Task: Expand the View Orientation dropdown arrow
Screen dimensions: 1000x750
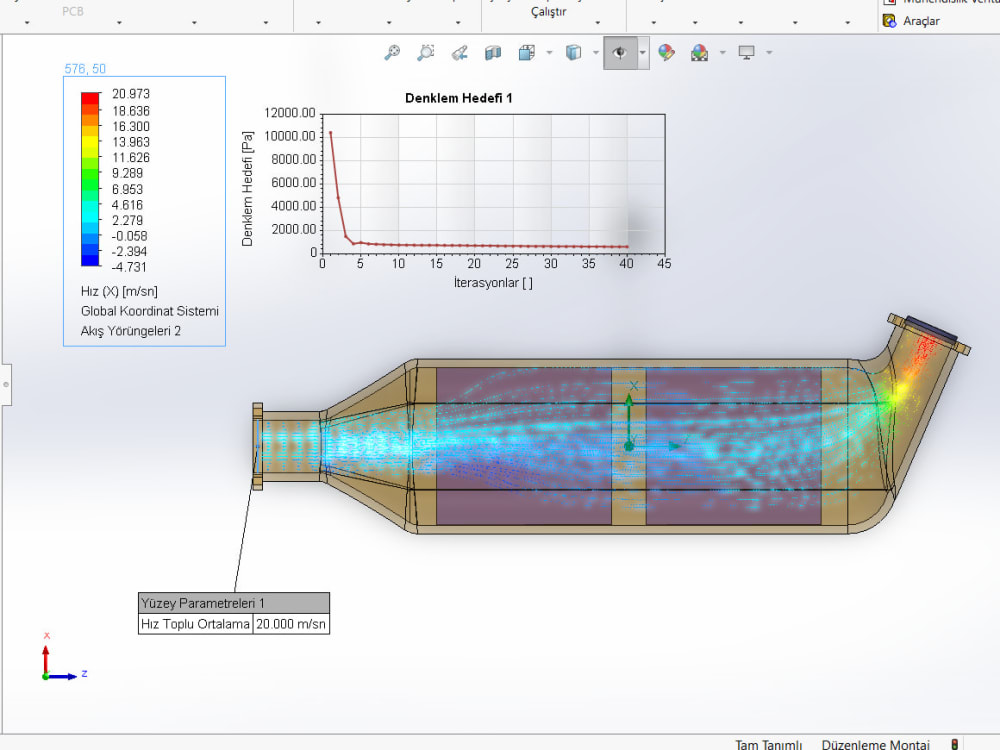Action: 547,52
